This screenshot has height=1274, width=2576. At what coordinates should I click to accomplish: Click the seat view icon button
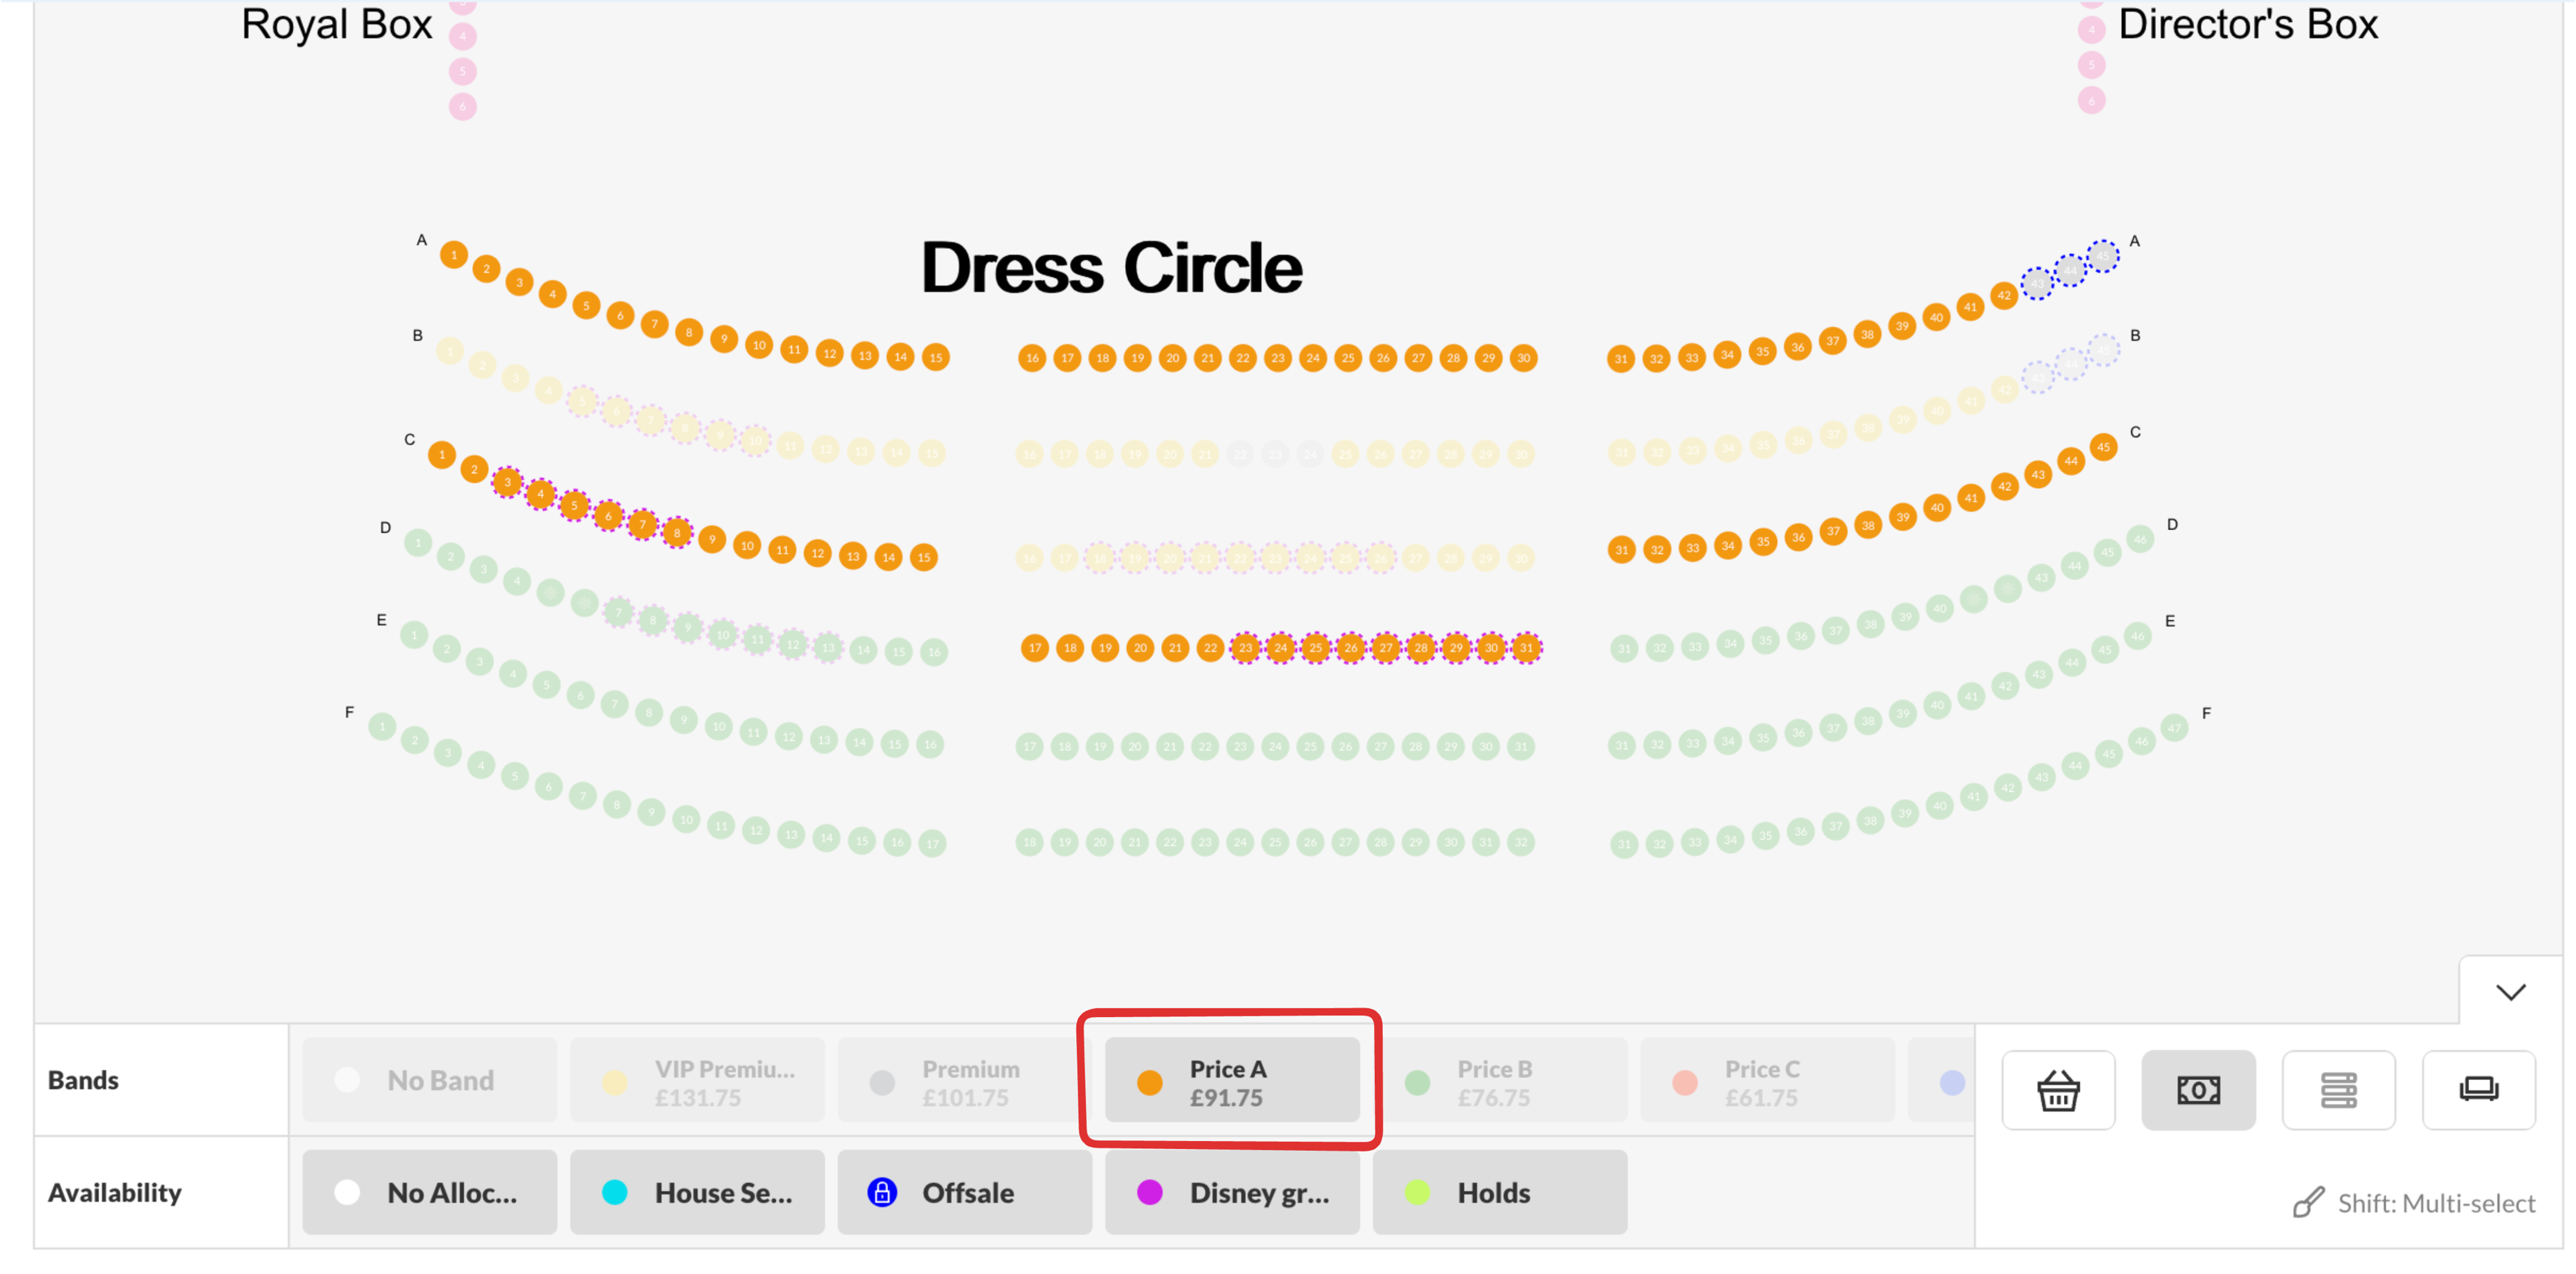[2478, 1089]
